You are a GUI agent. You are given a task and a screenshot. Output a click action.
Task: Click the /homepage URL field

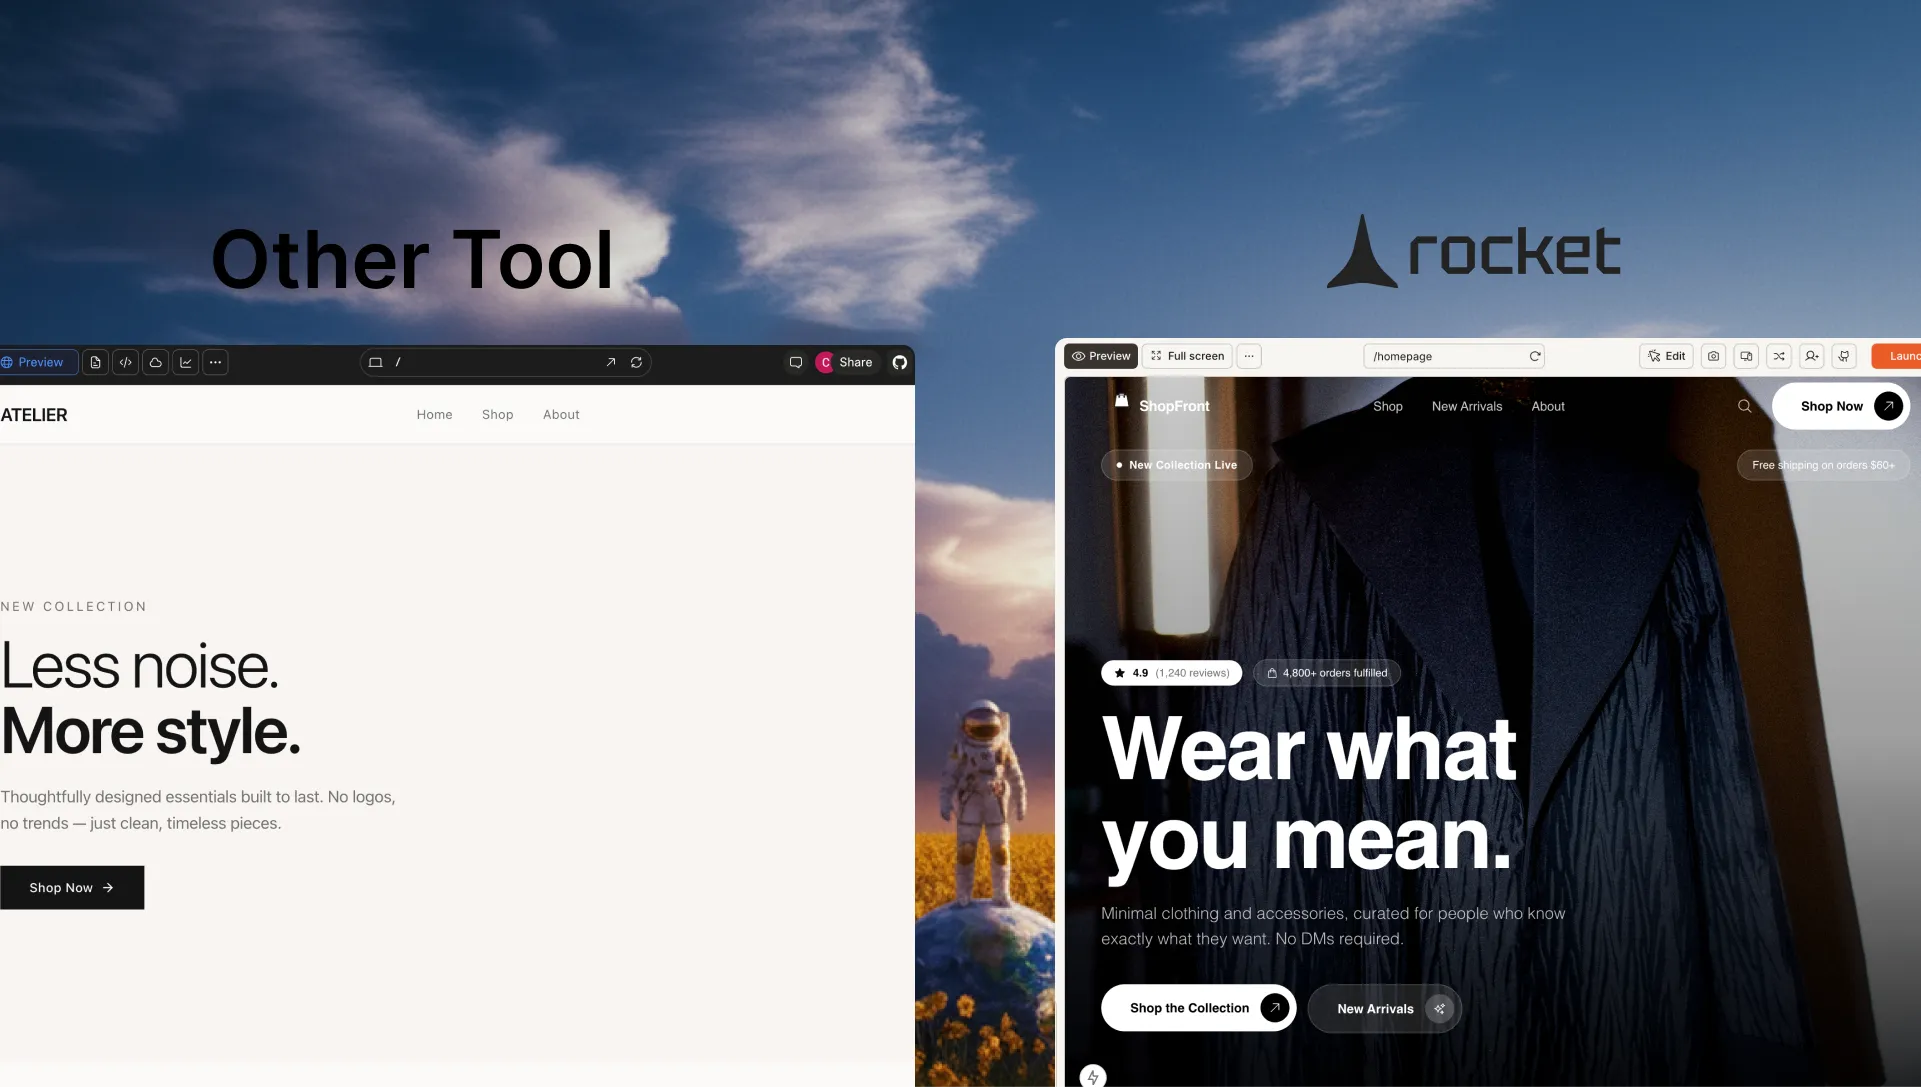pyautogui.click(x=1453, y=356)
